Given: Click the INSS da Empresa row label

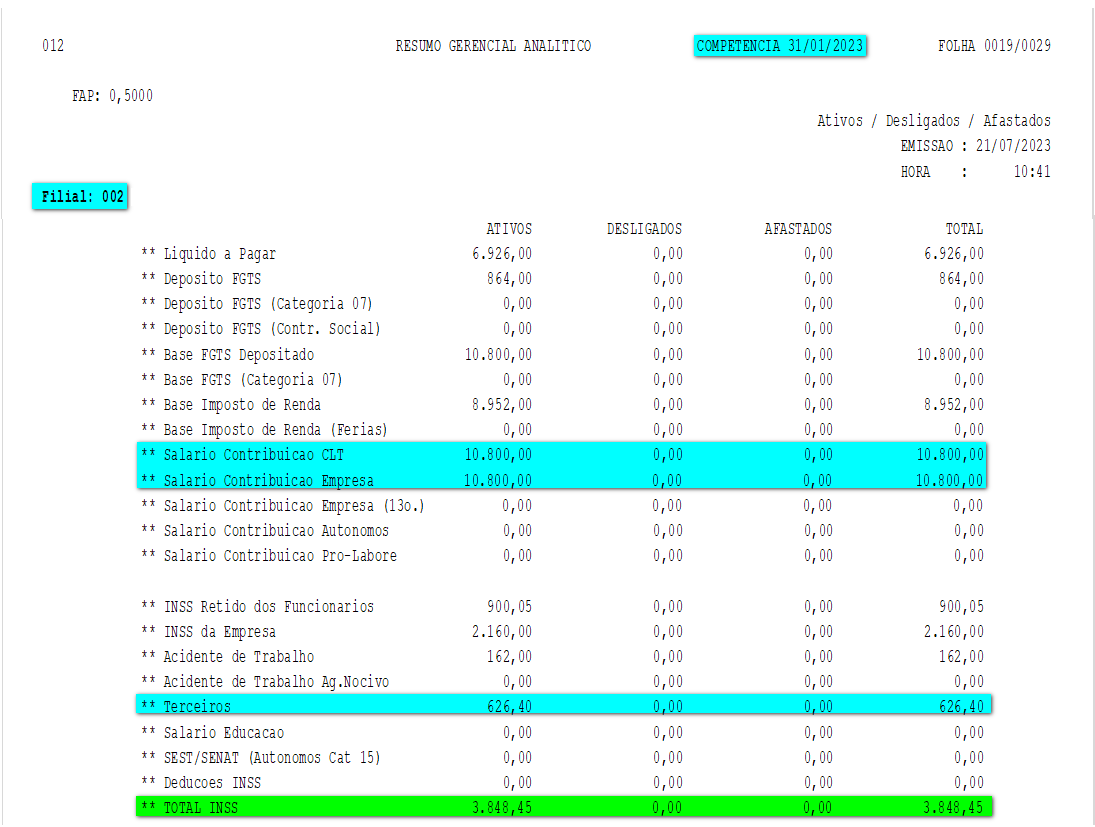Looking at the screenshot, I should point(220,632).
